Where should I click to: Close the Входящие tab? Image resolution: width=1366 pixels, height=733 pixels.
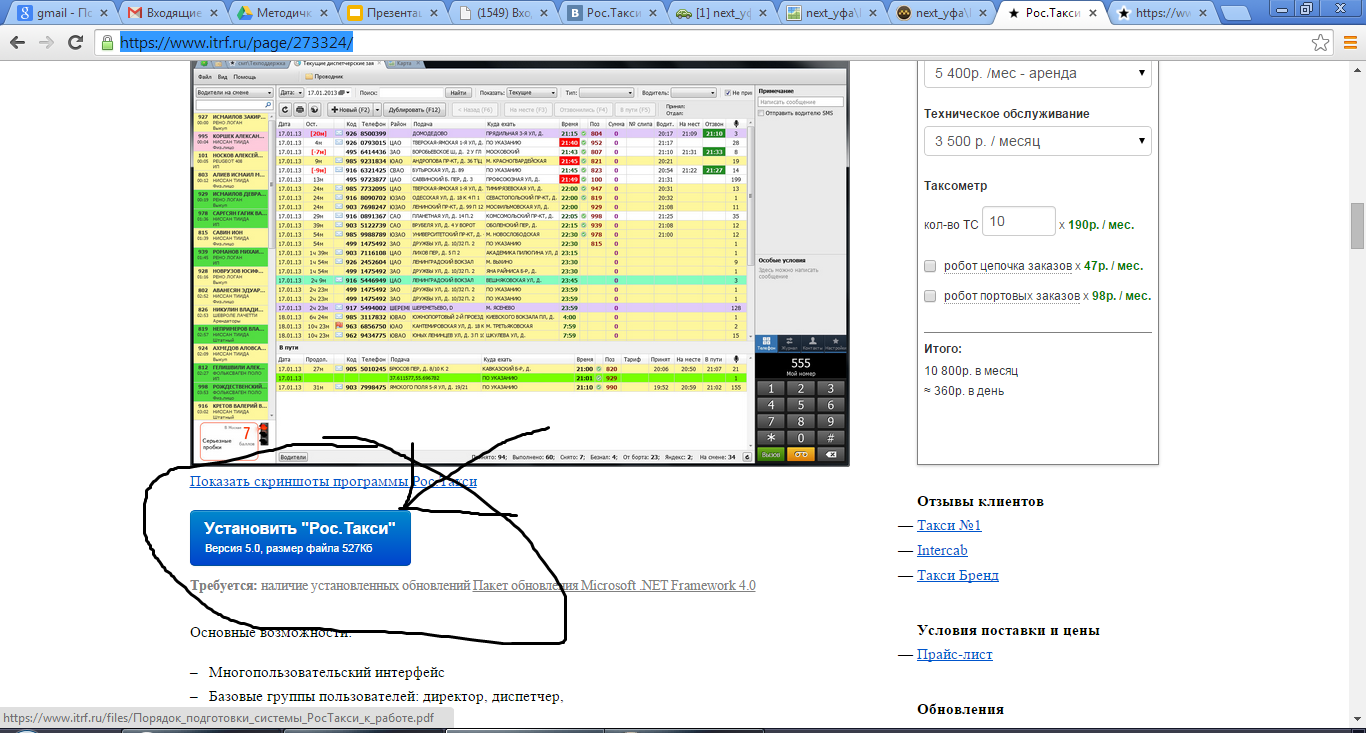tap(213, 13)
